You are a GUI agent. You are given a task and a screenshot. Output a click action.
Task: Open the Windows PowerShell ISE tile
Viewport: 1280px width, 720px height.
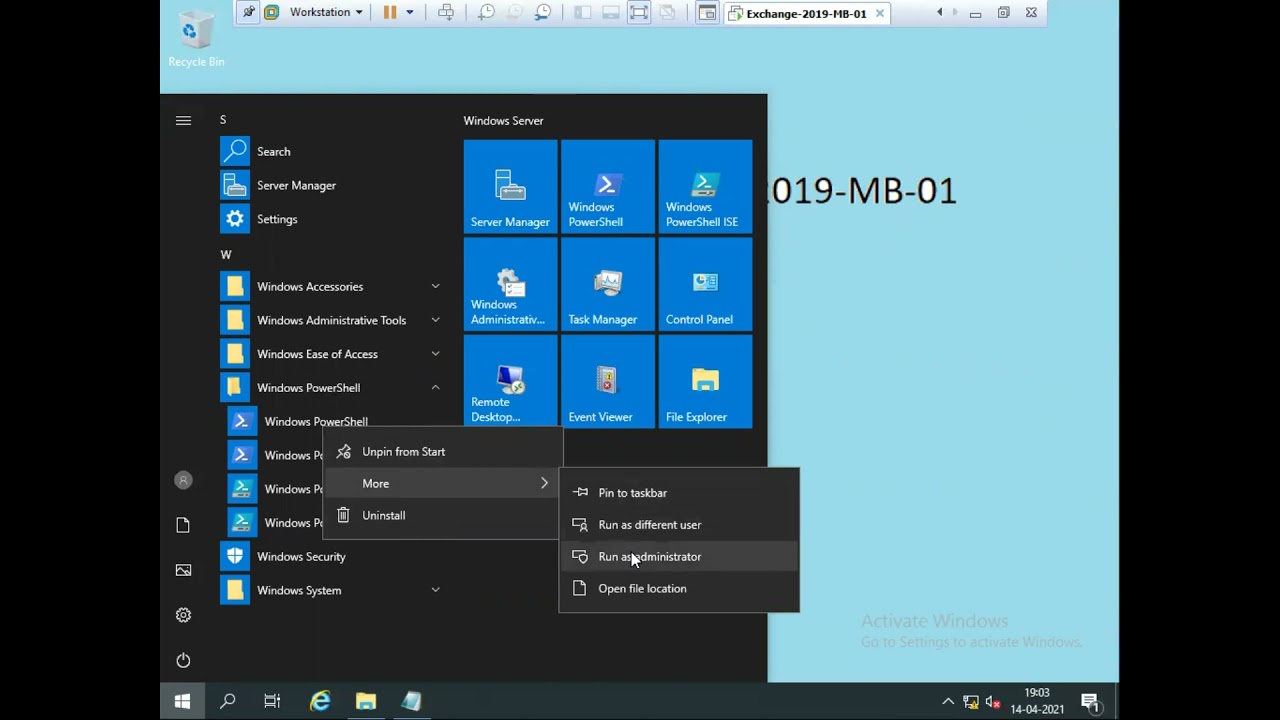705,187
